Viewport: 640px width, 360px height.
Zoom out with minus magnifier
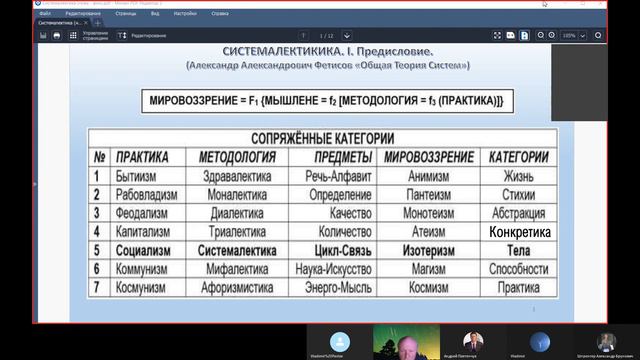click(541, 36)
